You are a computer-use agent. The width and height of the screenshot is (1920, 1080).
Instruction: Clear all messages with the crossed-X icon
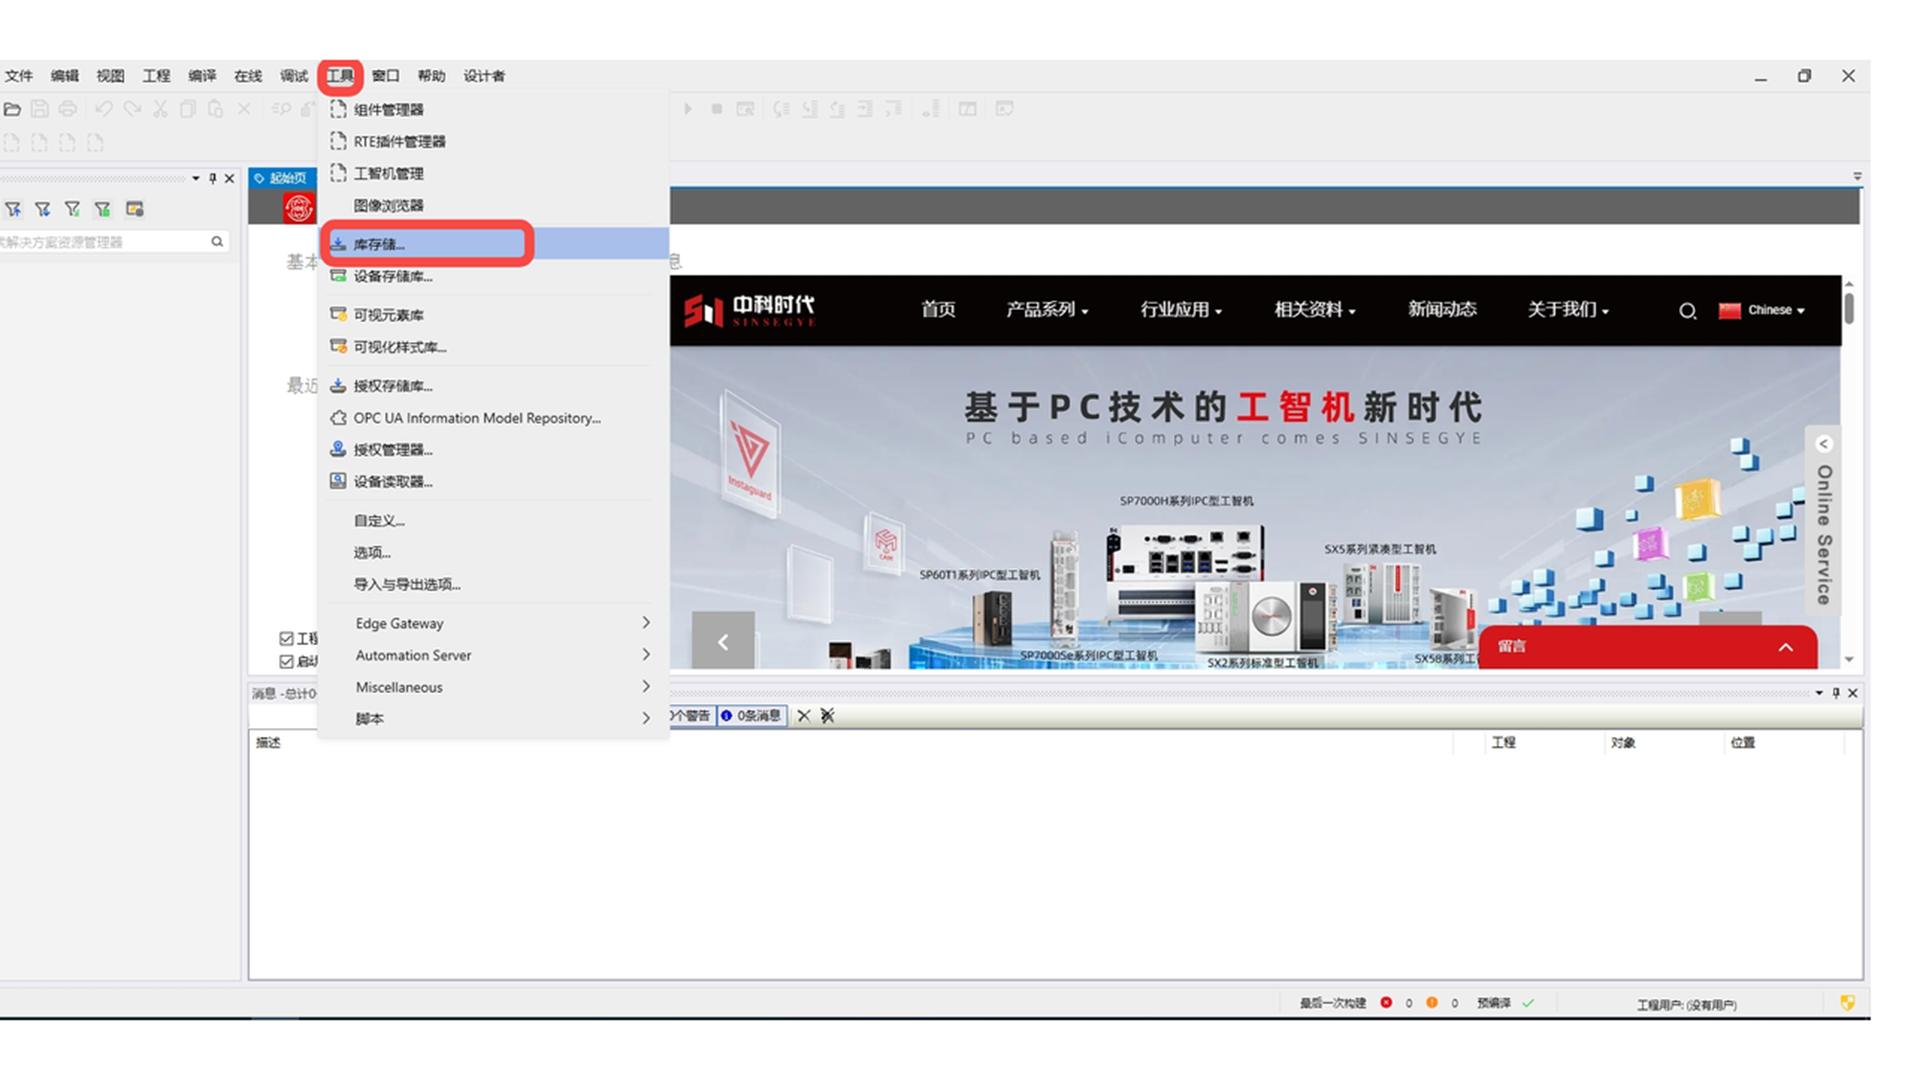[x=827, y=716]
